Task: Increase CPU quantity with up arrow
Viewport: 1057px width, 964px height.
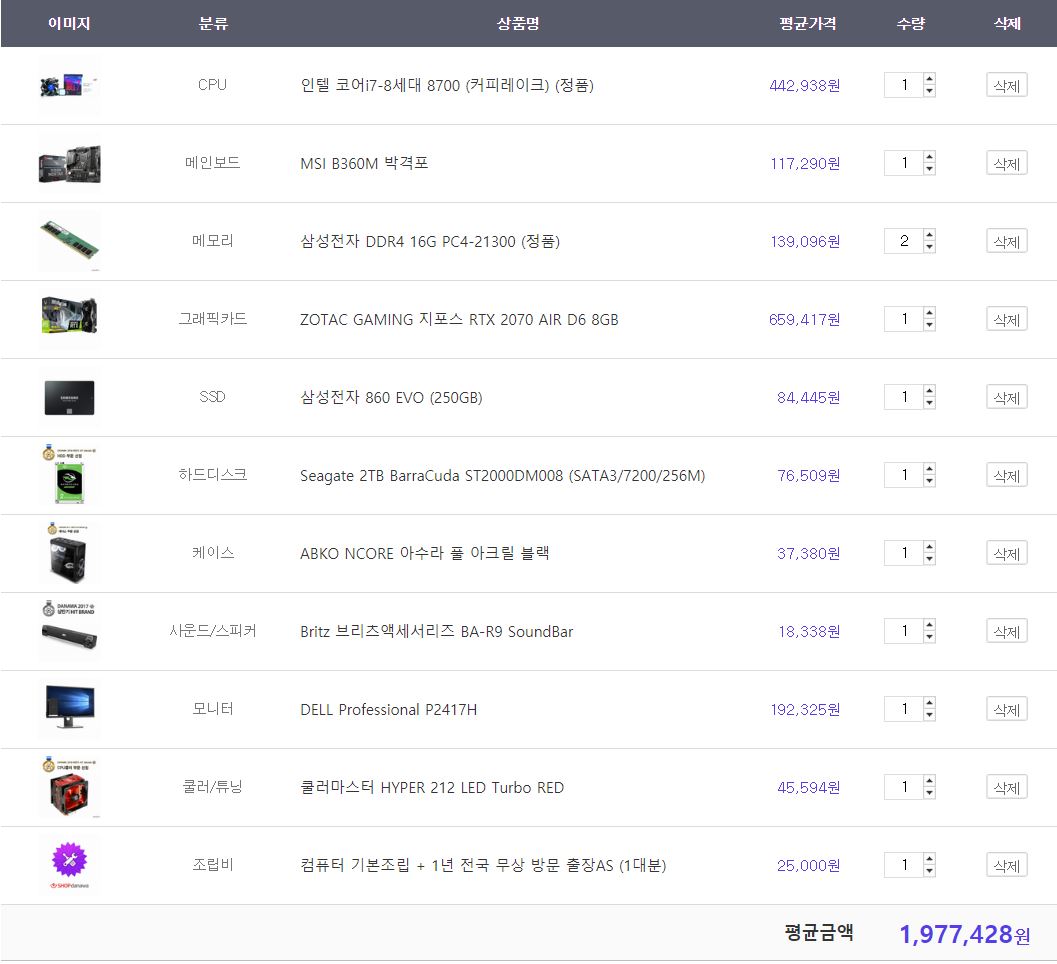Action: pos(930,79)
